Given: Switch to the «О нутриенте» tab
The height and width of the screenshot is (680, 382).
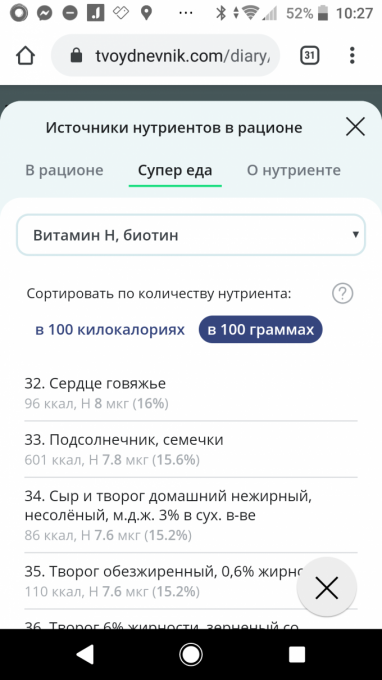Looking at the screenshot, I should (x=294, y=170).
